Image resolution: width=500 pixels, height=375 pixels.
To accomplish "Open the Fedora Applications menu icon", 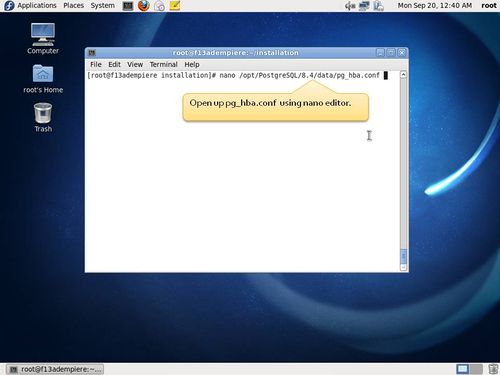I will 9,5.
